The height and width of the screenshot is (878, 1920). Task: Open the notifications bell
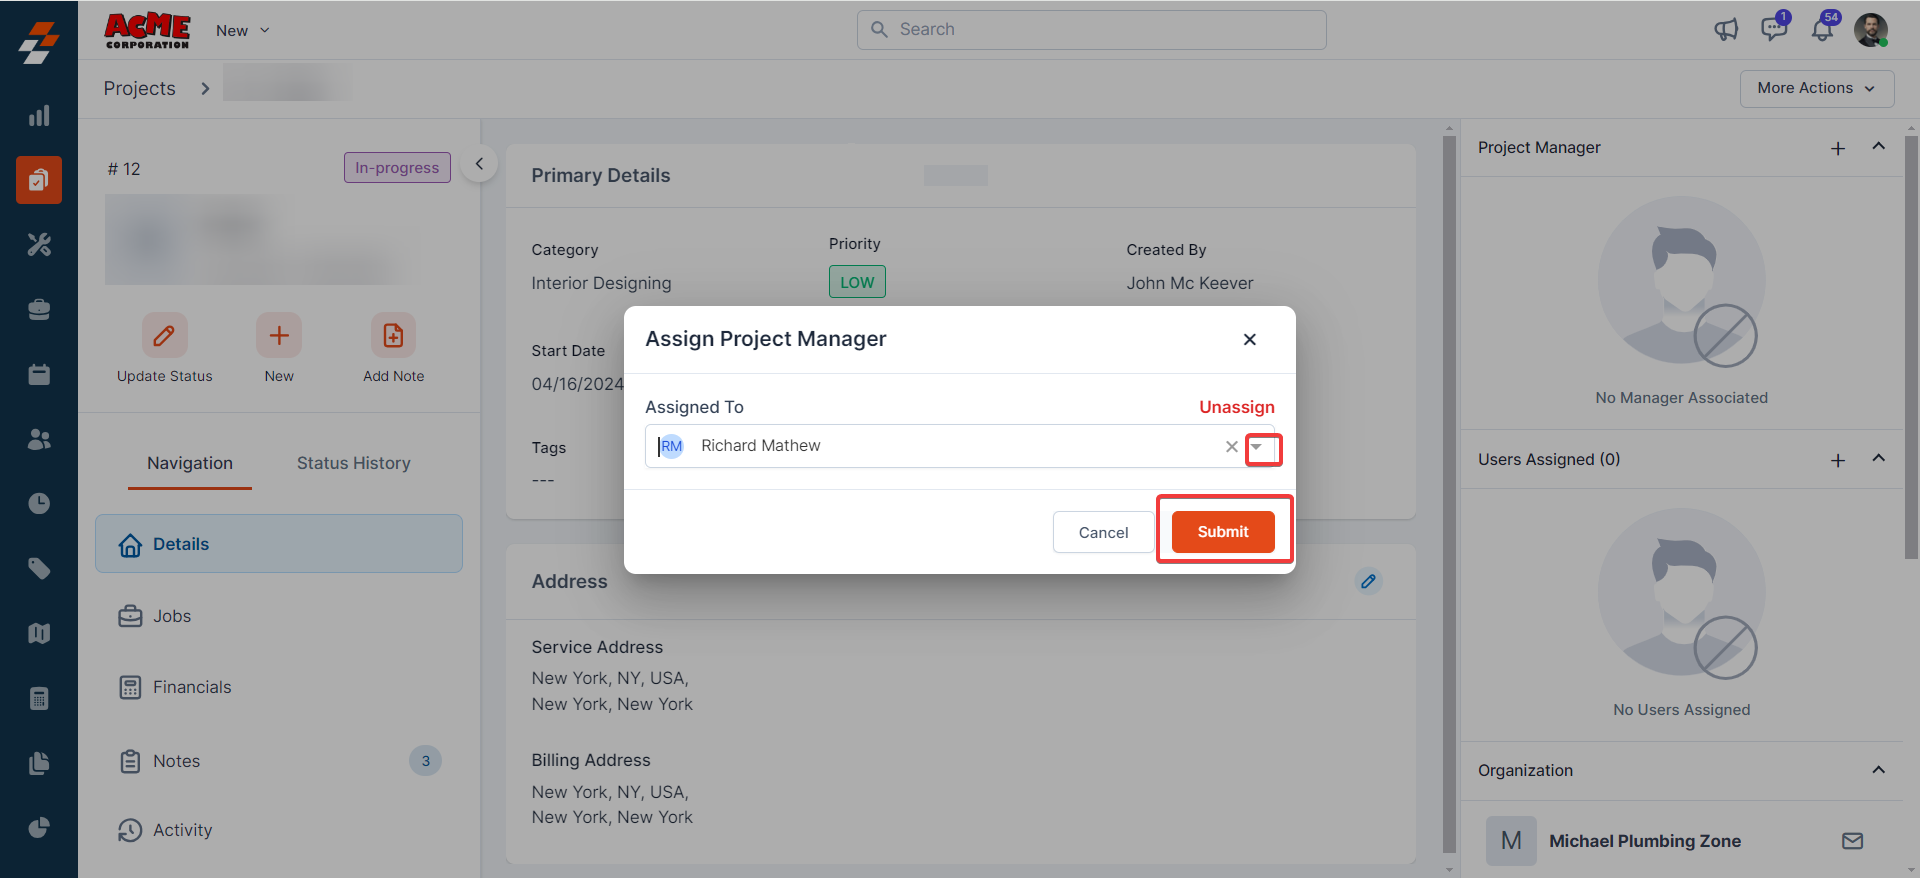(1822, 30)
